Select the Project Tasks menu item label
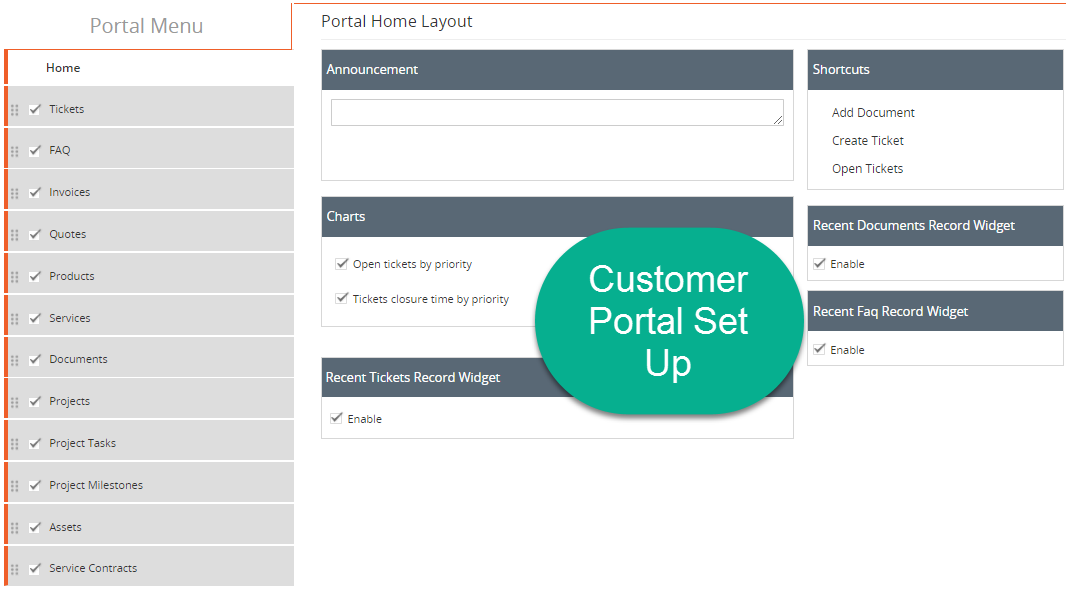 (x=82, y=443)
